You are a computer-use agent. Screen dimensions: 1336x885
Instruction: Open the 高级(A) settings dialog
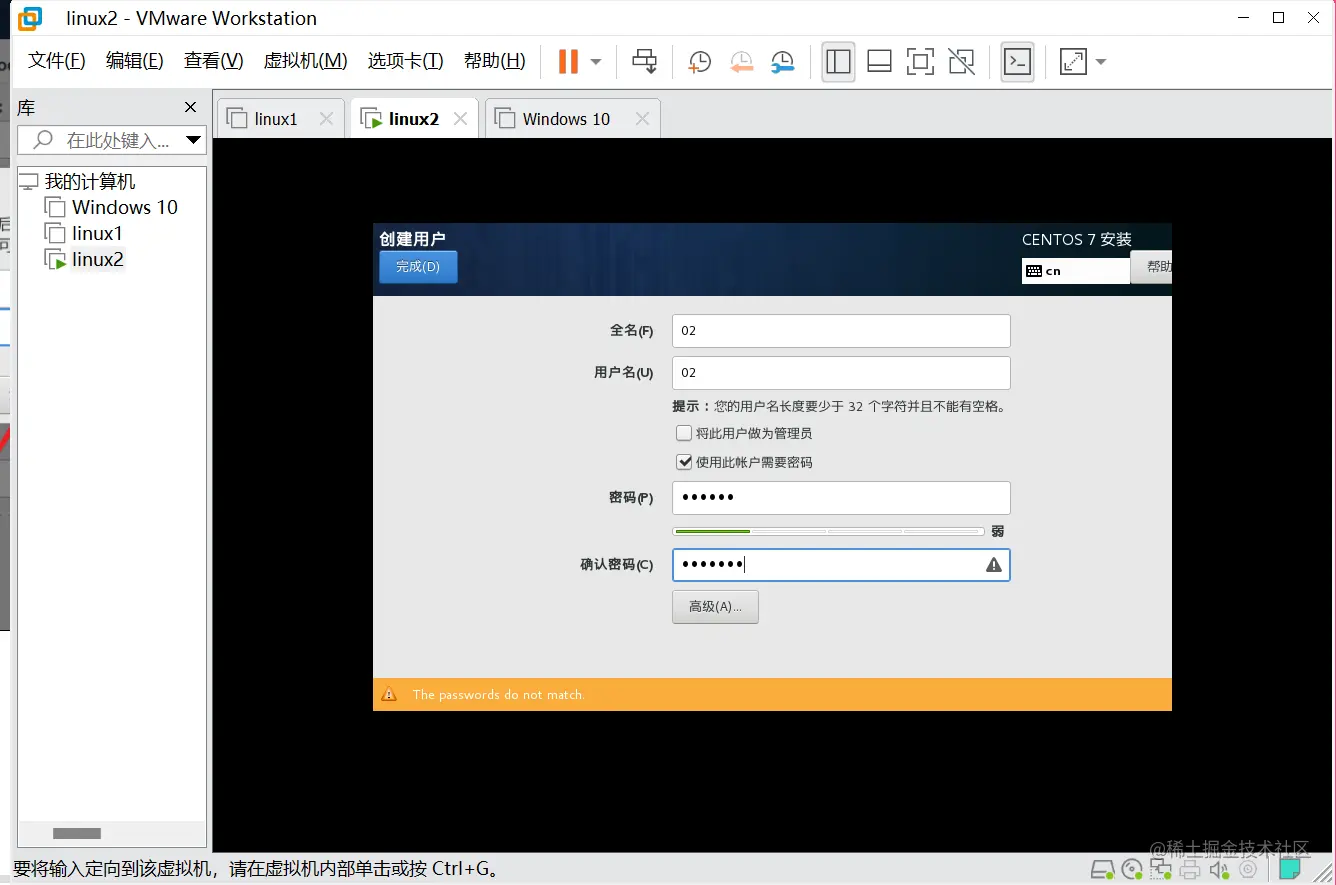coord(715,606)
